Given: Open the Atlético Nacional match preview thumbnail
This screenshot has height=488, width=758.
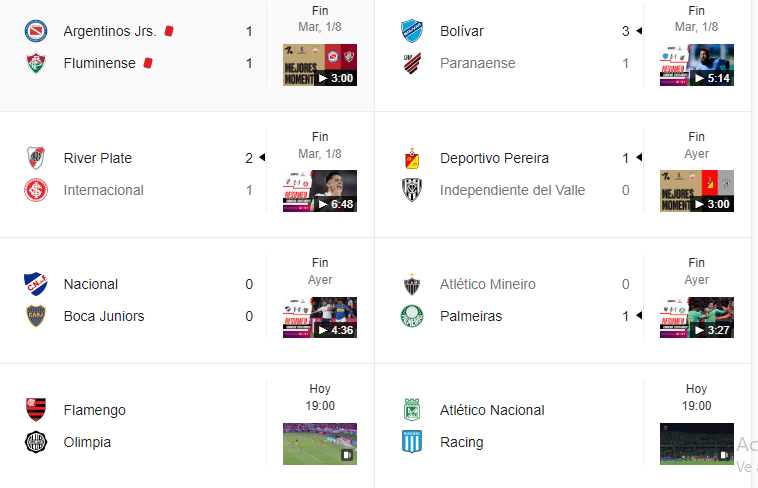Looking at the screenshot, I should click(697, 444).
